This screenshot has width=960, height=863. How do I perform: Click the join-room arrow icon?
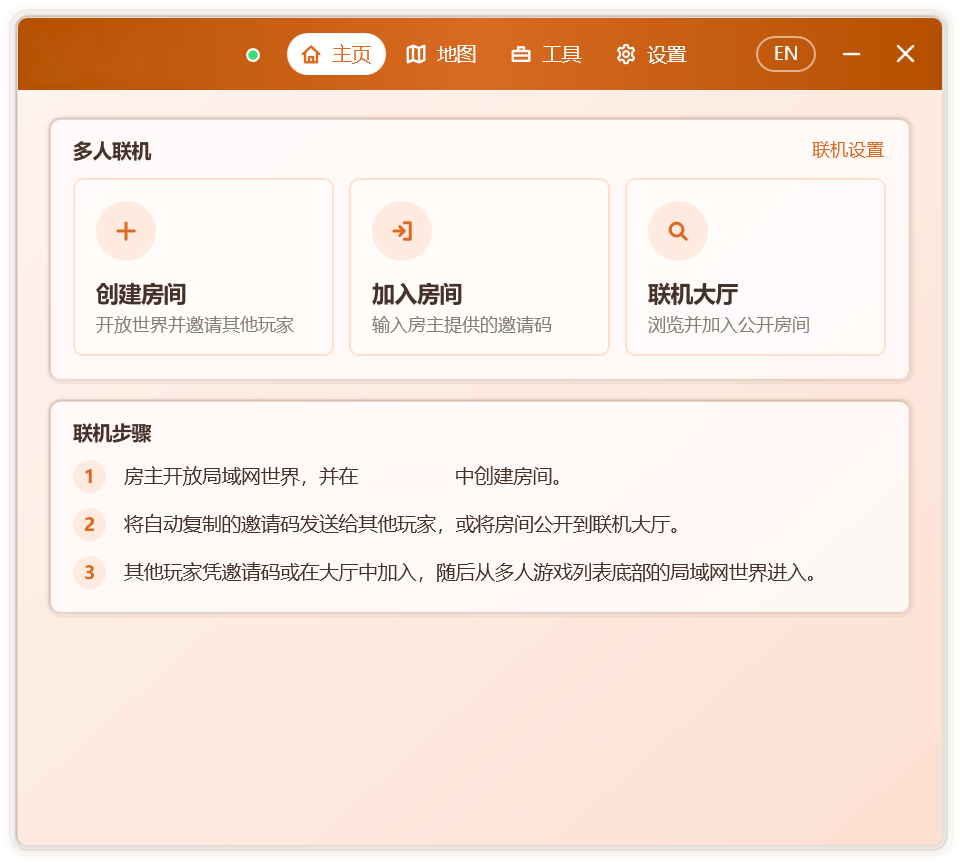click(x=402, y=231)
